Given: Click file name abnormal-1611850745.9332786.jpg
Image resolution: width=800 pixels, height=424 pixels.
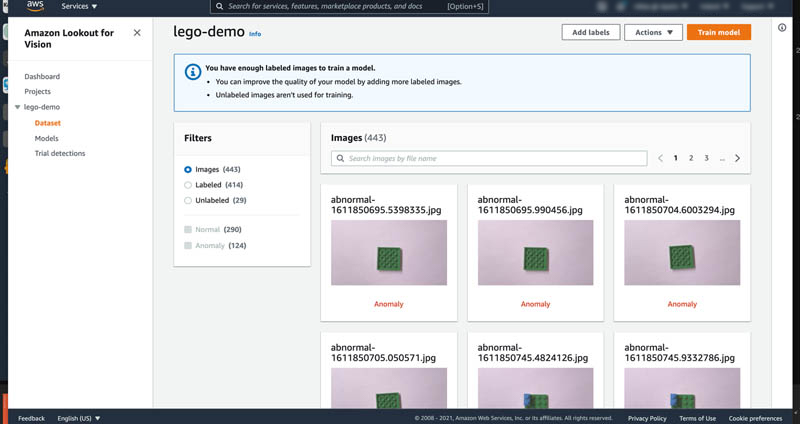Looking at the screenshot, I should pyautogui.click(x=680, y=353).
